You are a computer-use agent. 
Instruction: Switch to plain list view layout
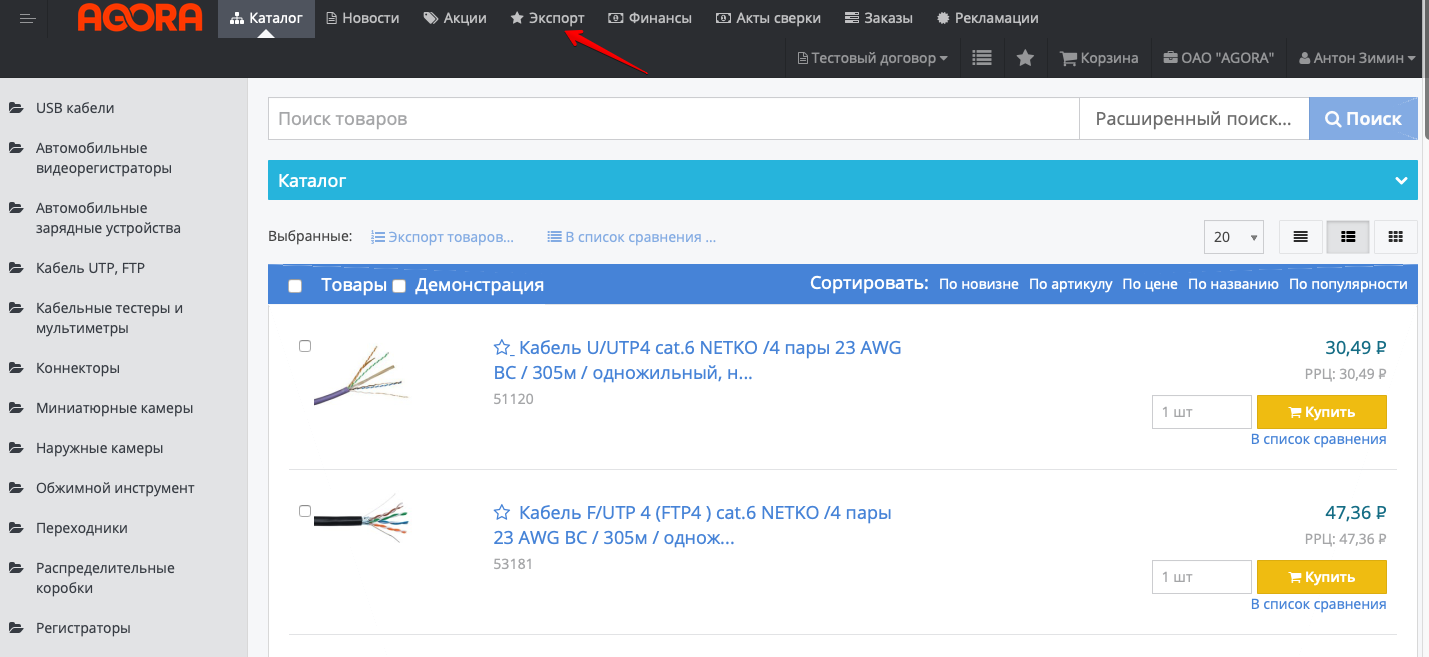point(1300,237)
